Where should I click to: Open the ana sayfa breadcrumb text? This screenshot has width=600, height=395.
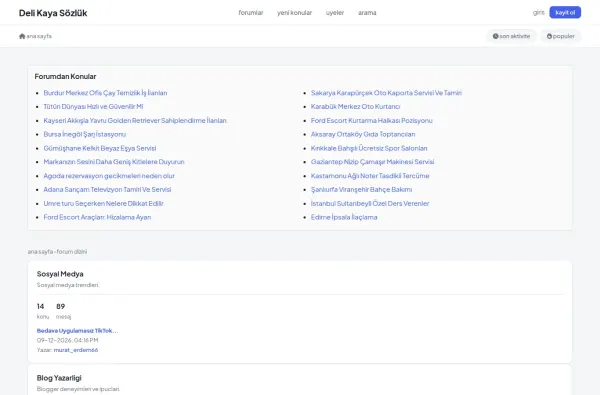click(39, 36)
